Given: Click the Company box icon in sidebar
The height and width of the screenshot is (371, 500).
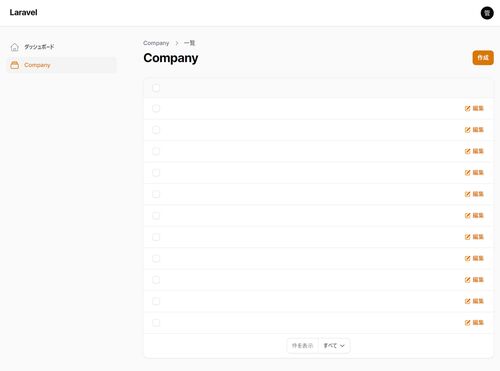Looking at the screenshot, I should coord(15,65).
